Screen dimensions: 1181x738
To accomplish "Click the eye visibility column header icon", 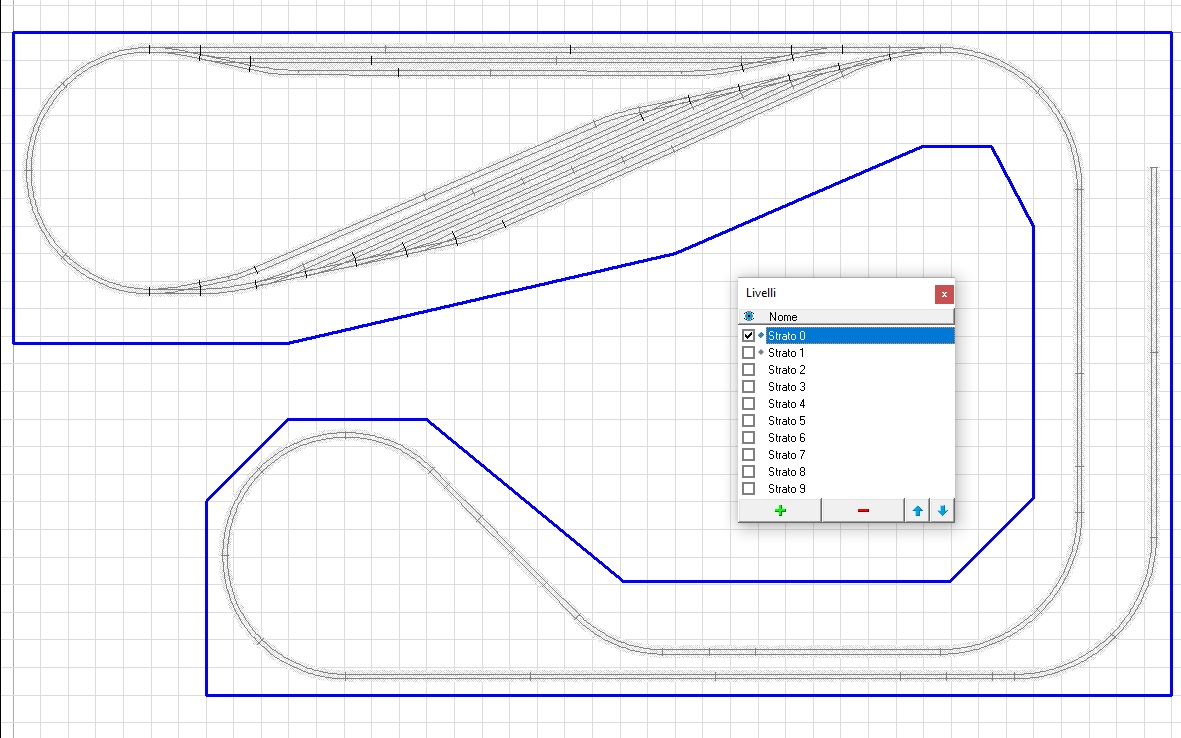I will click(x=749, y=316).
